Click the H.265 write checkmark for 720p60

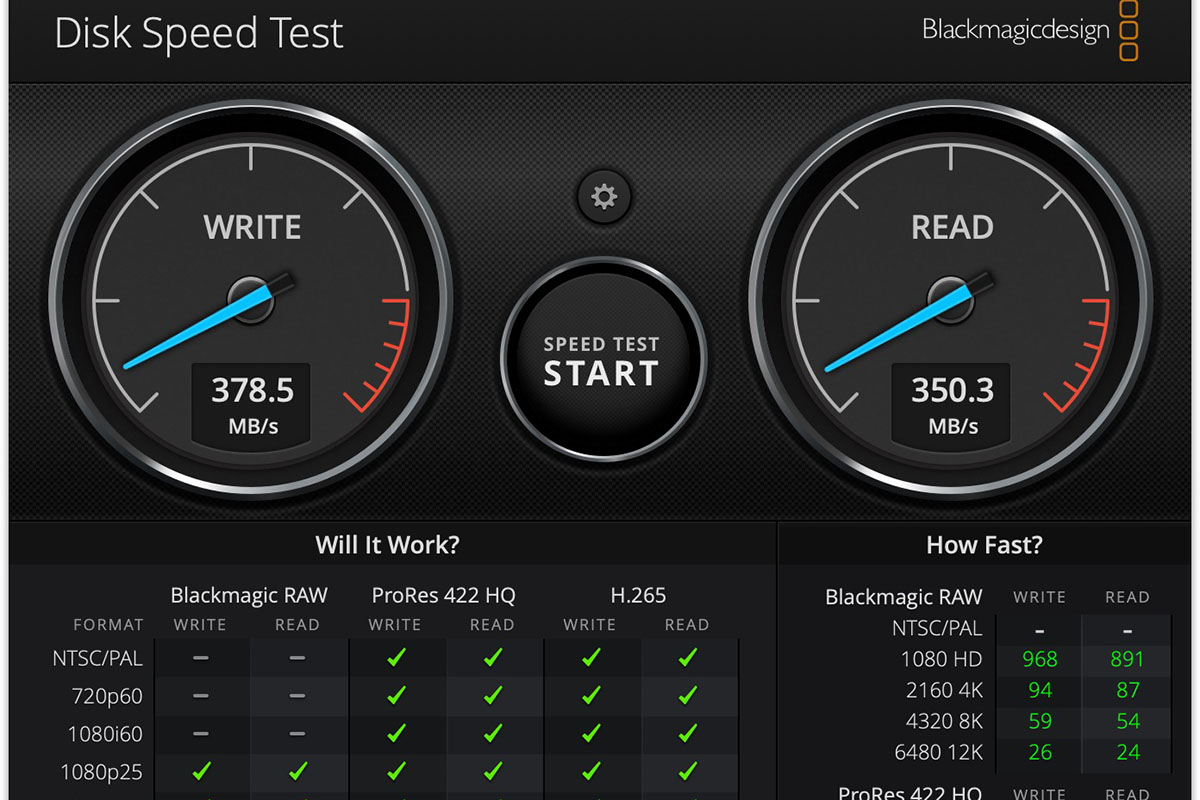(591, 695)
